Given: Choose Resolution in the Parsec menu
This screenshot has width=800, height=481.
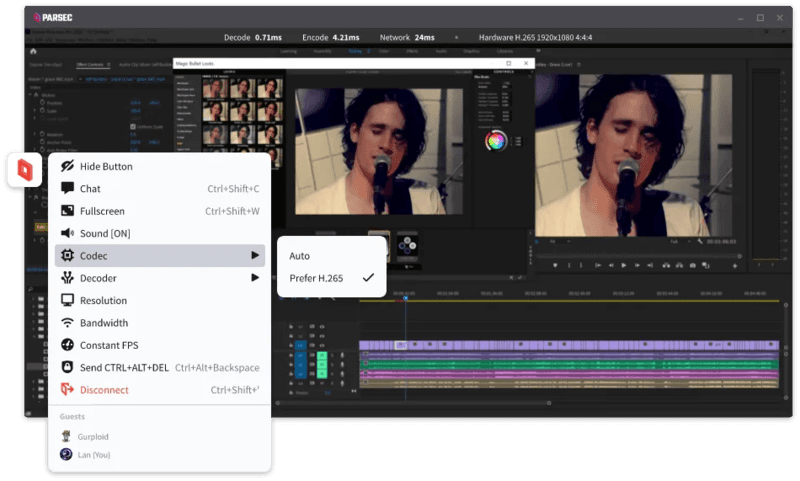Looking at the screenshot, I should pos(160,300).
